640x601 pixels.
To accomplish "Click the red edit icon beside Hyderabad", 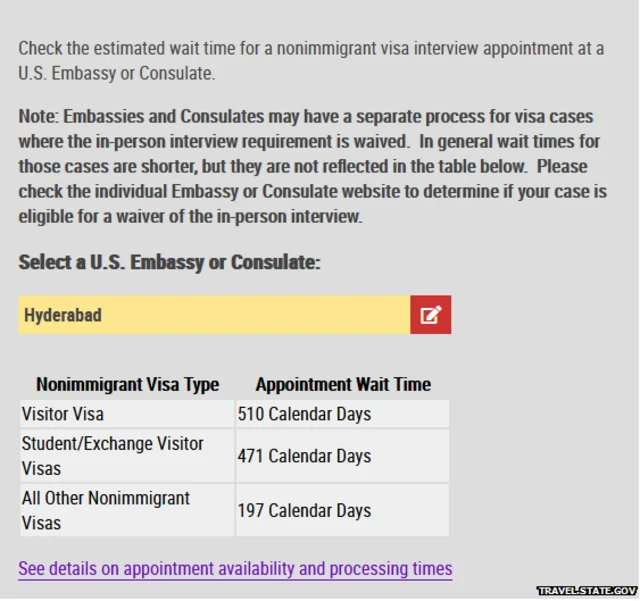I will [x=430, y=315].
